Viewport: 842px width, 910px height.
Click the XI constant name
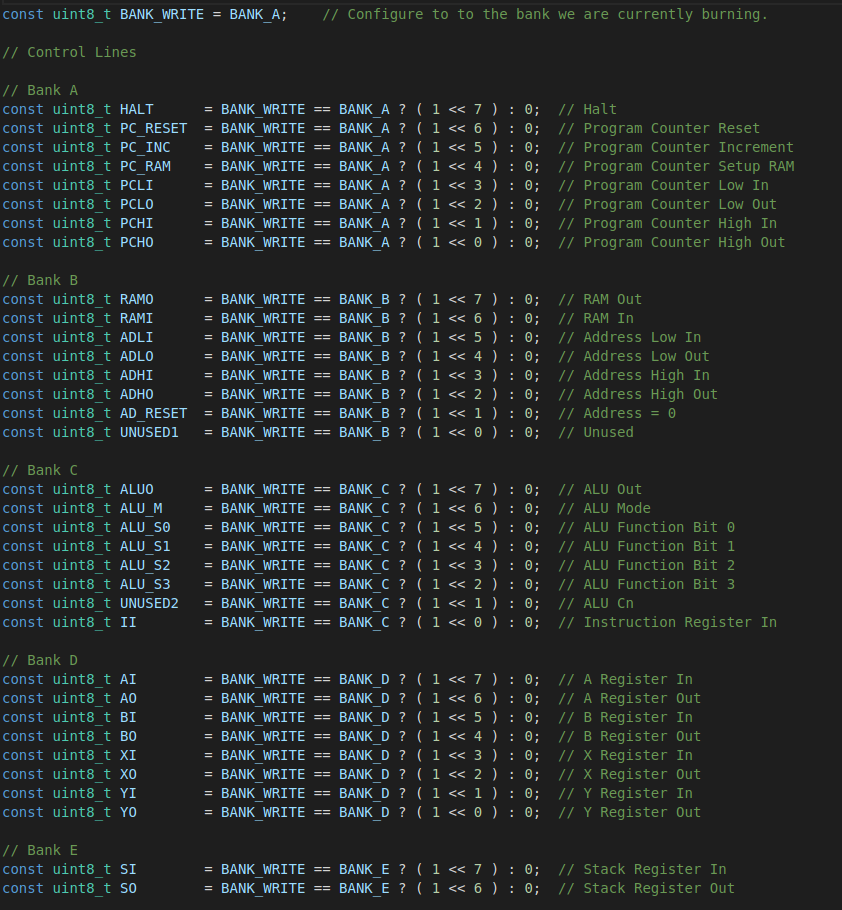coord(128,756)
